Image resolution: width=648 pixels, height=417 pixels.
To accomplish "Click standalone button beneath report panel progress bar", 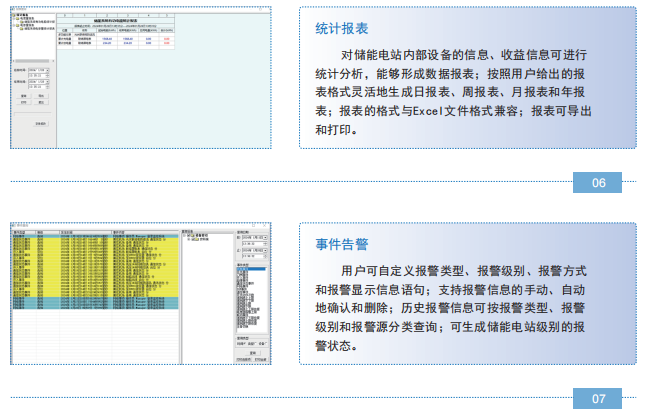I will (x=40, y=124).
